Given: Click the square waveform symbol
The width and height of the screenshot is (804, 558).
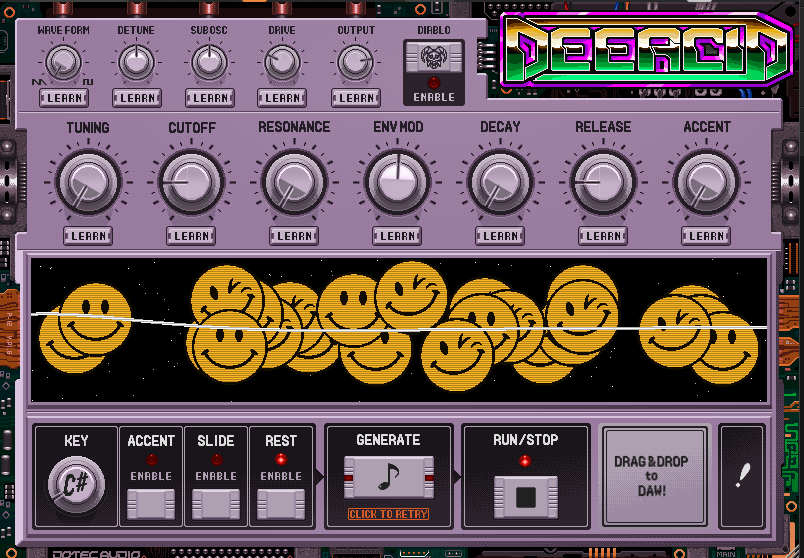Looking at the screenshot, I should click(88, 82).
